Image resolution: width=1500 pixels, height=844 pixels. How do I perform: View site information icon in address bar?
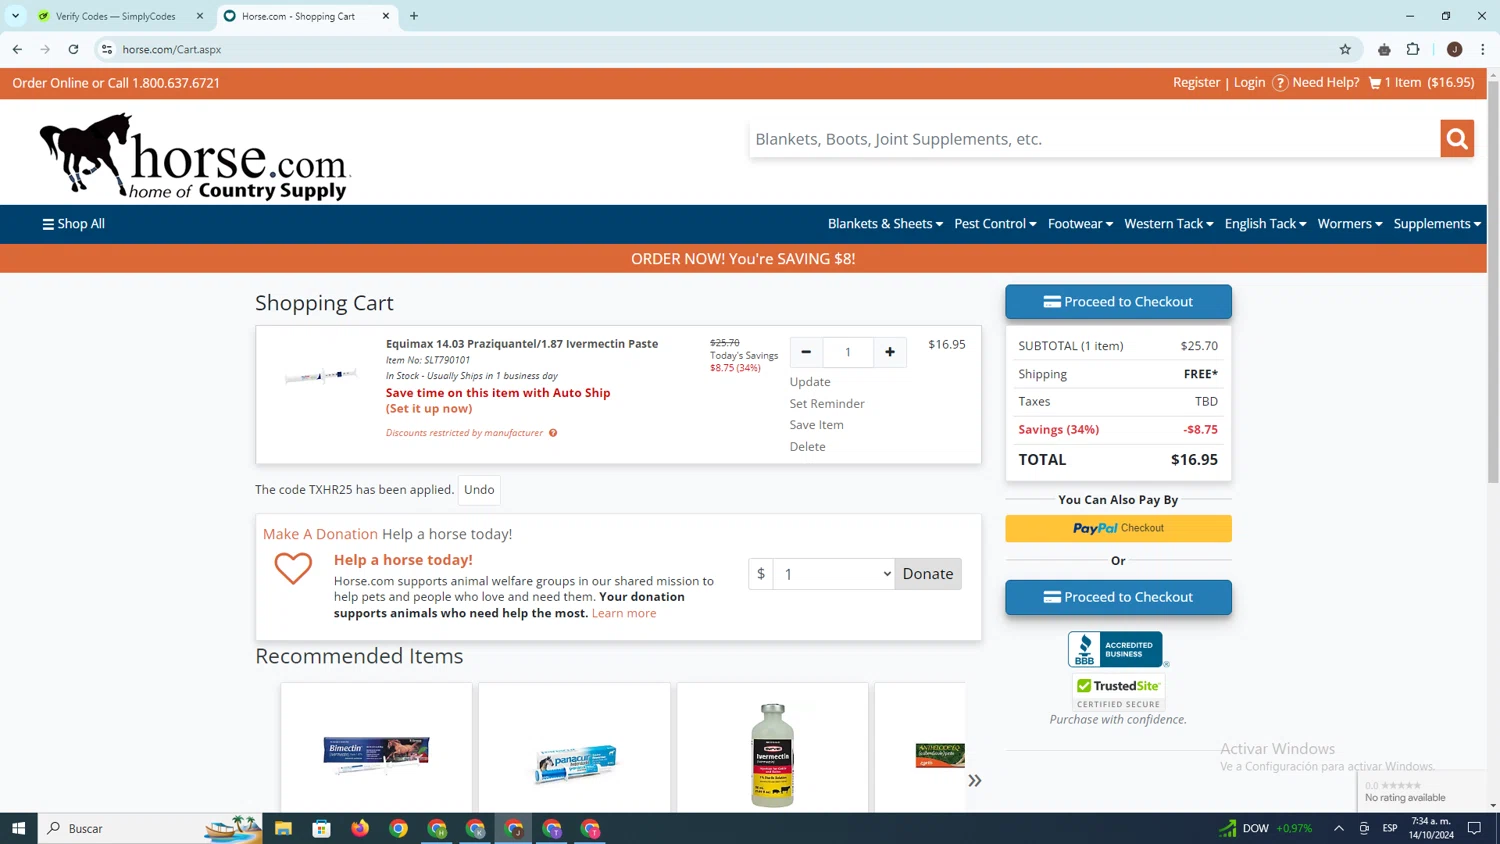pos(107,49)
